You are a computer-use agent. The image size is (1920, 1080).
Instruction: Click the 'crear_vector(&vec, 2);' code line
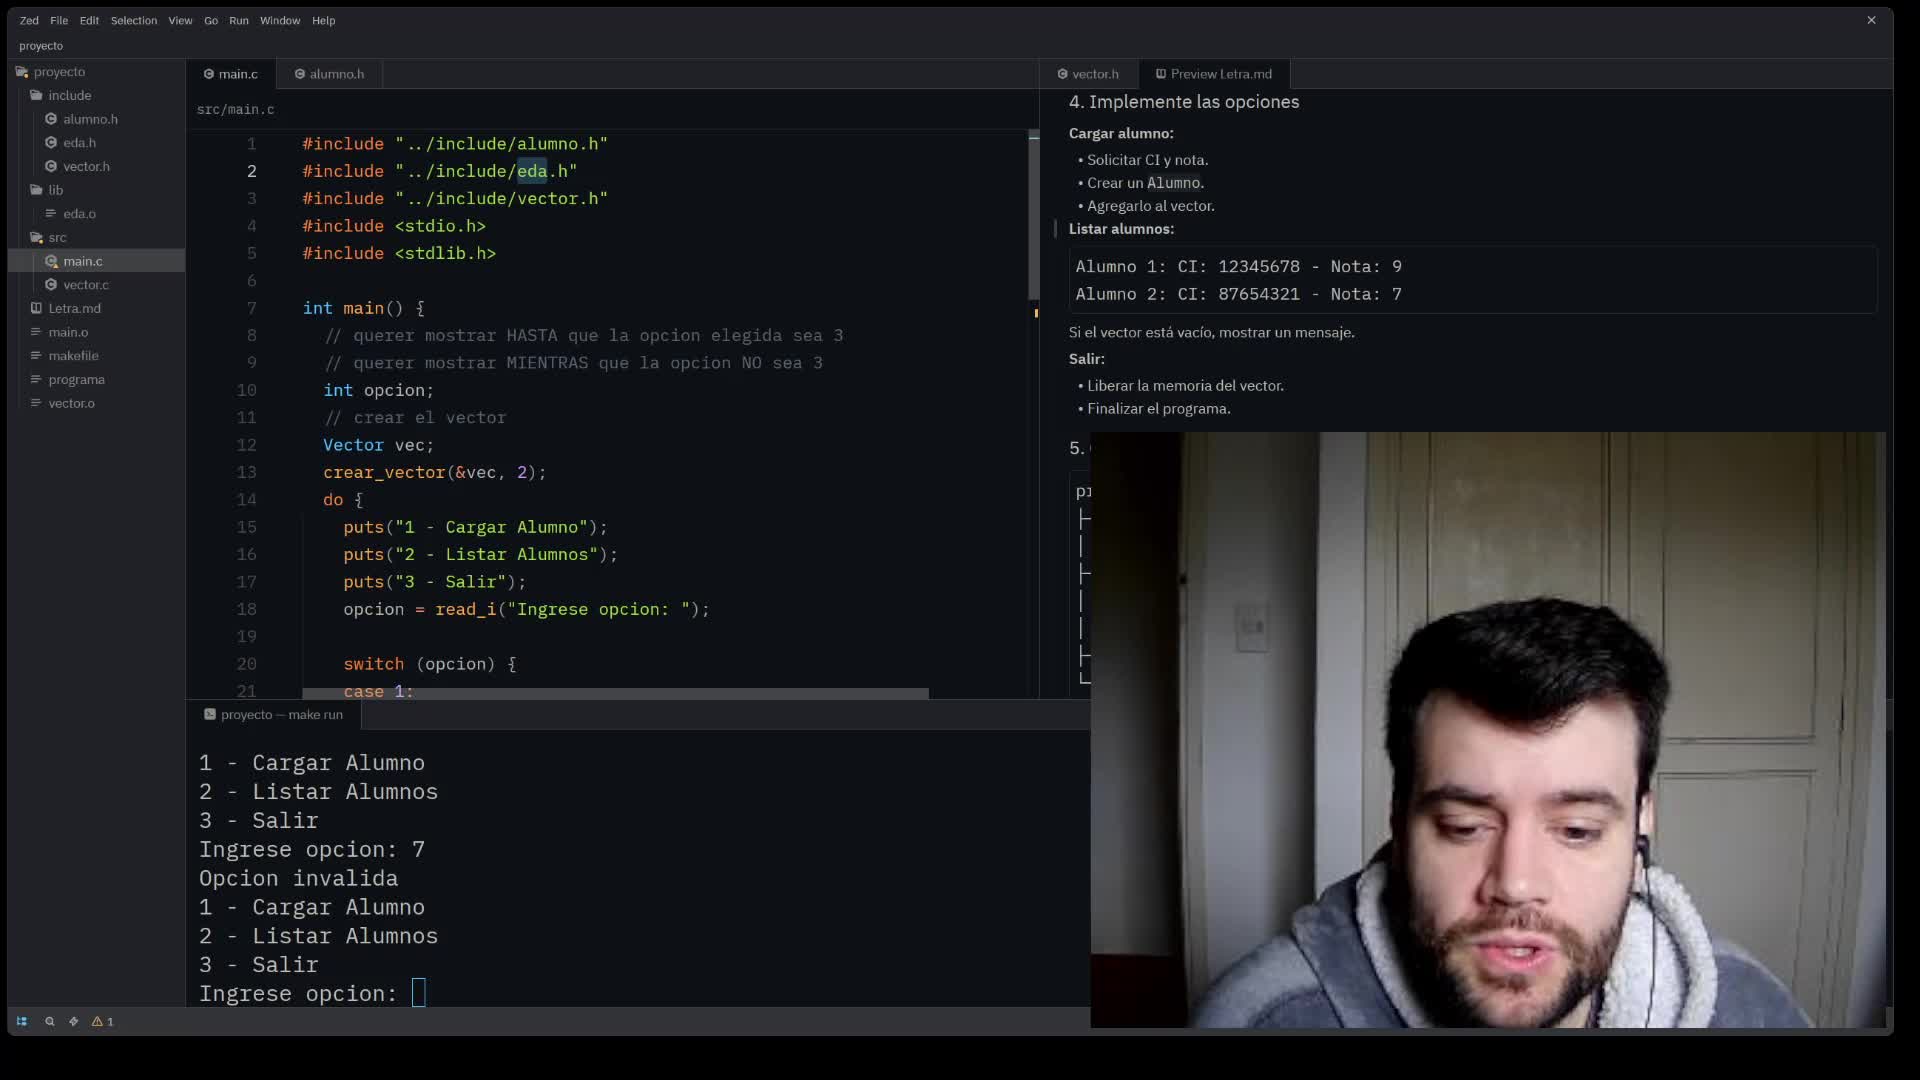tap(435, 472)
